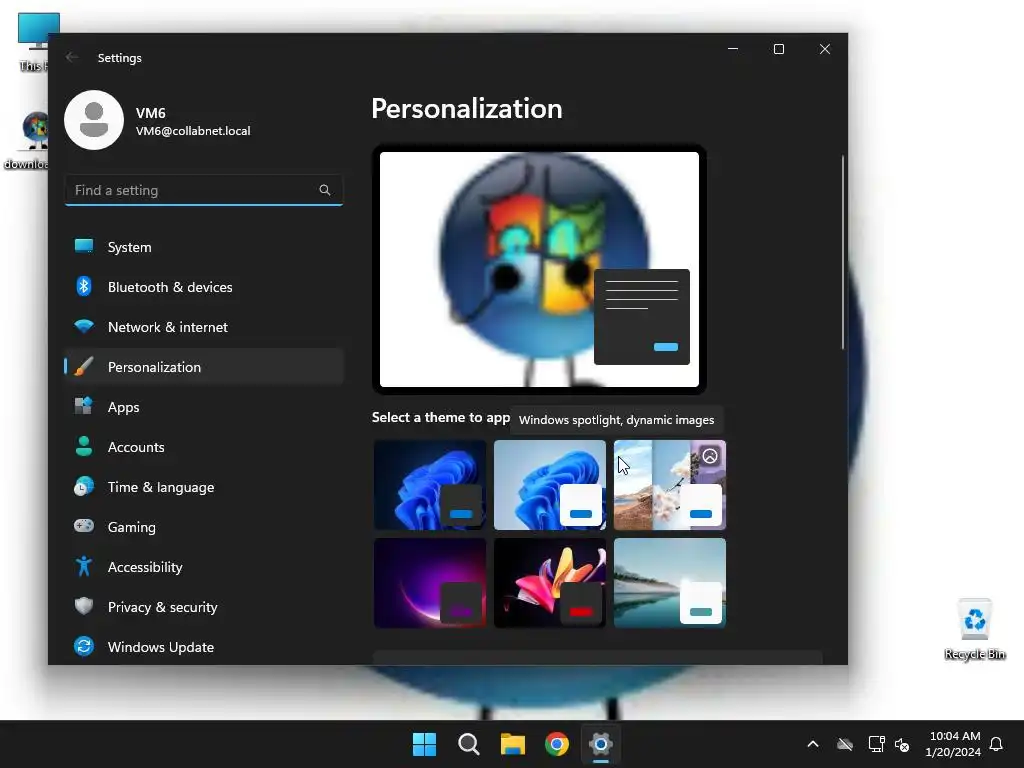Viewport: 1024px width, 768px height.
Task: Open taskbar Search
Action: click(468, 744)
